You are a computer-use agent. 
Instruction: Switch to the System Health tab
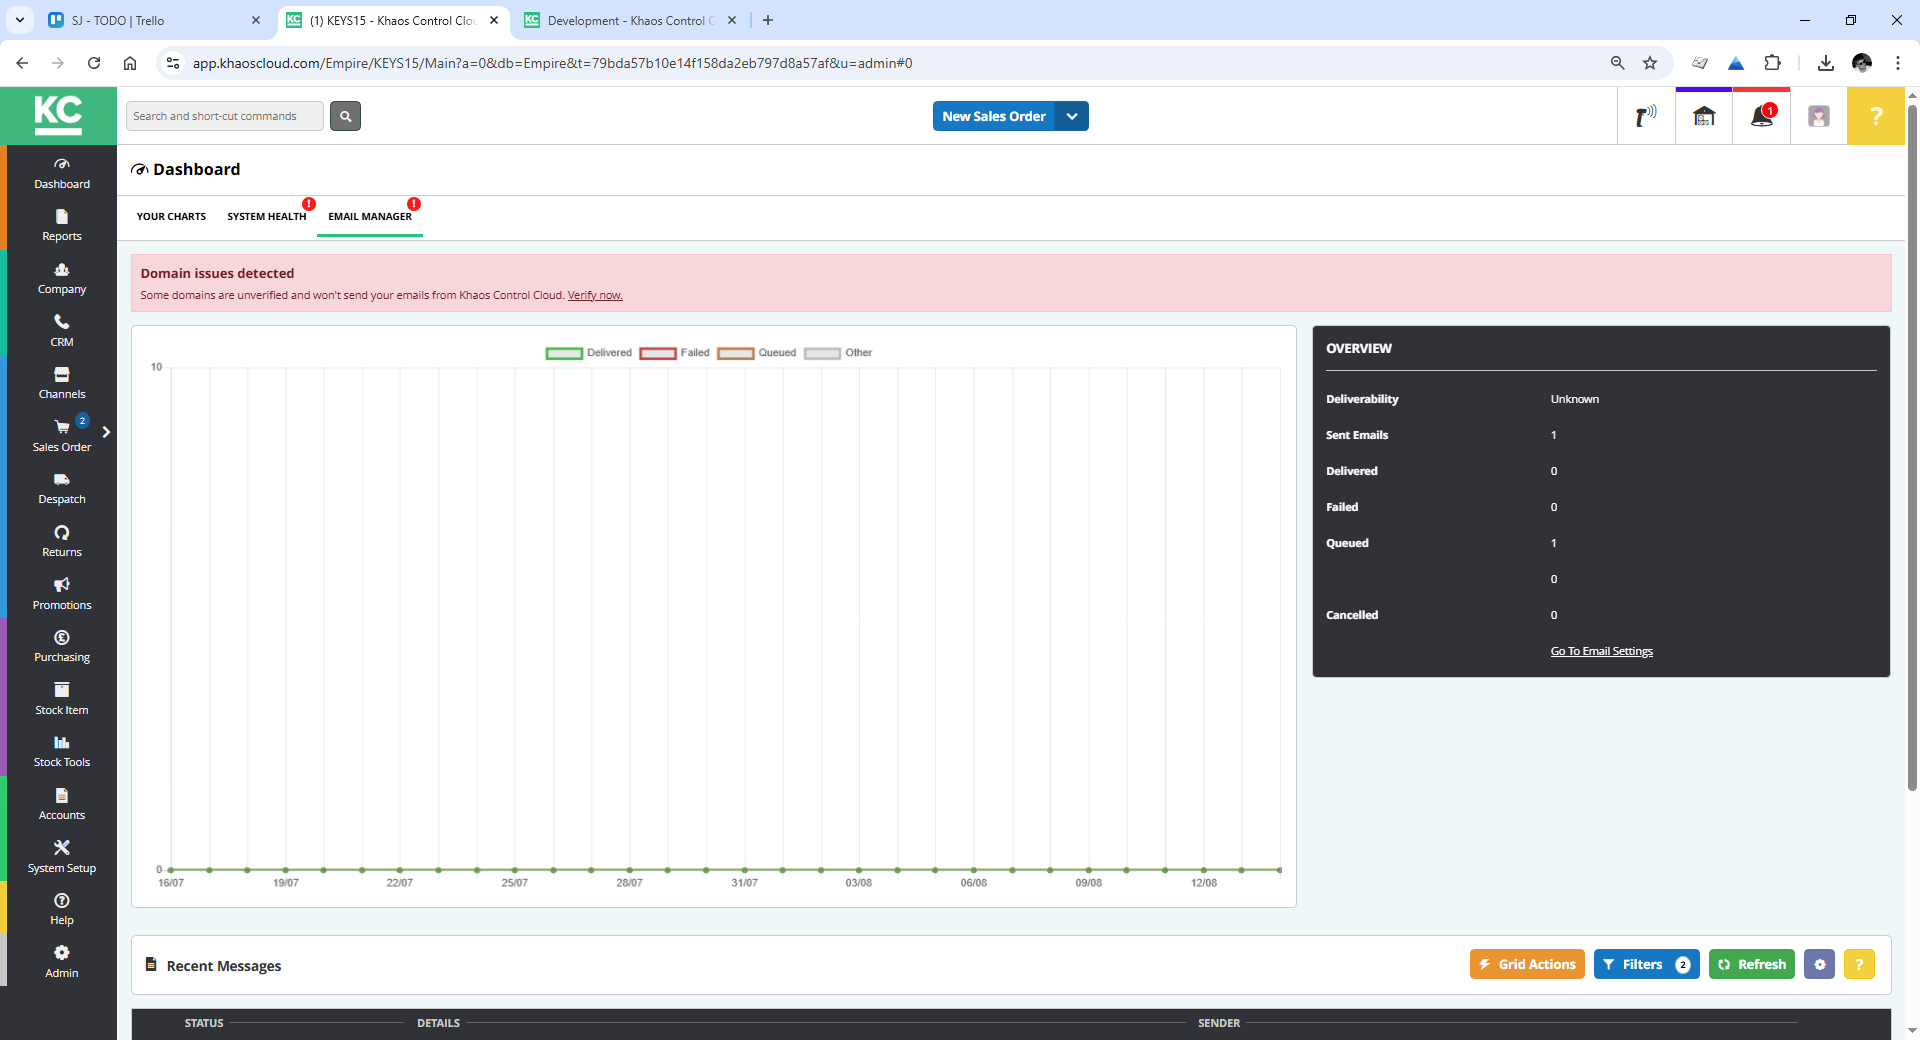pos(266,216)
